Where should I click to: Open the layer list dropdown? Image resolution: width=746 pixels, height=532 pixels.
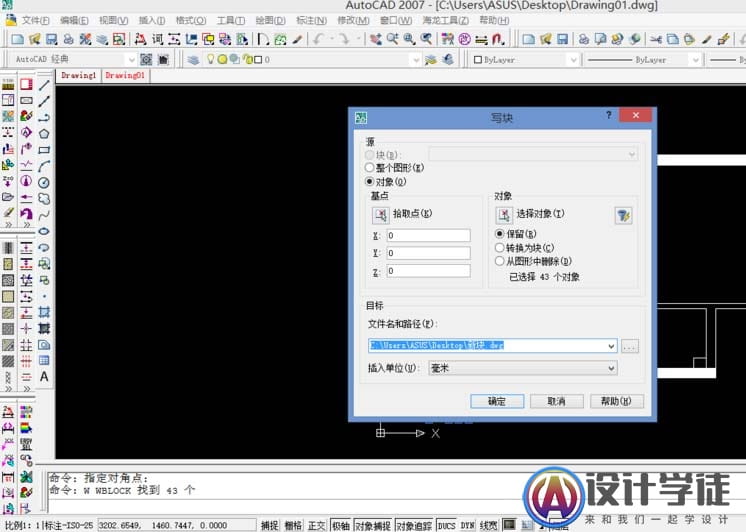pyautogui.click(x=416, y=59)
